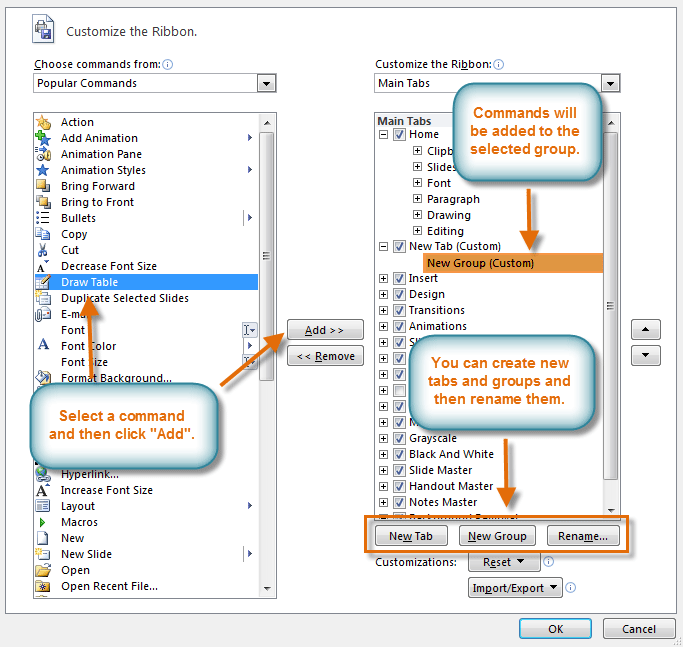Click the Format Background paint icon
683x647 pixels.
tap(43, 377)
